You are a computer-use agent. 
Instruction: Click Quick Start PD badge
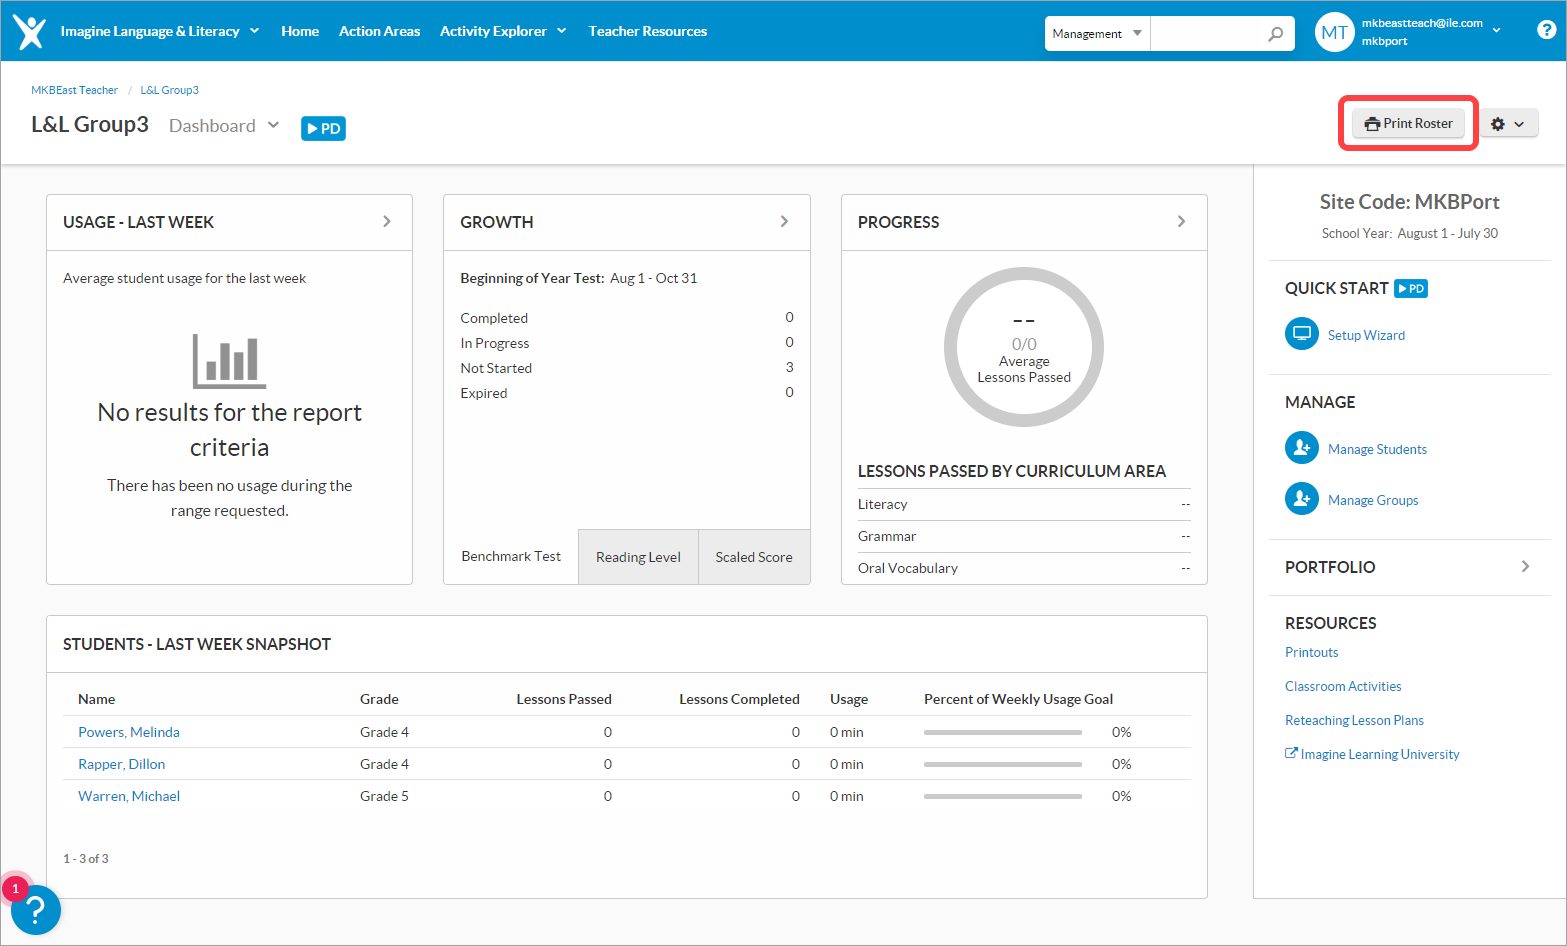coord(1411,289)
